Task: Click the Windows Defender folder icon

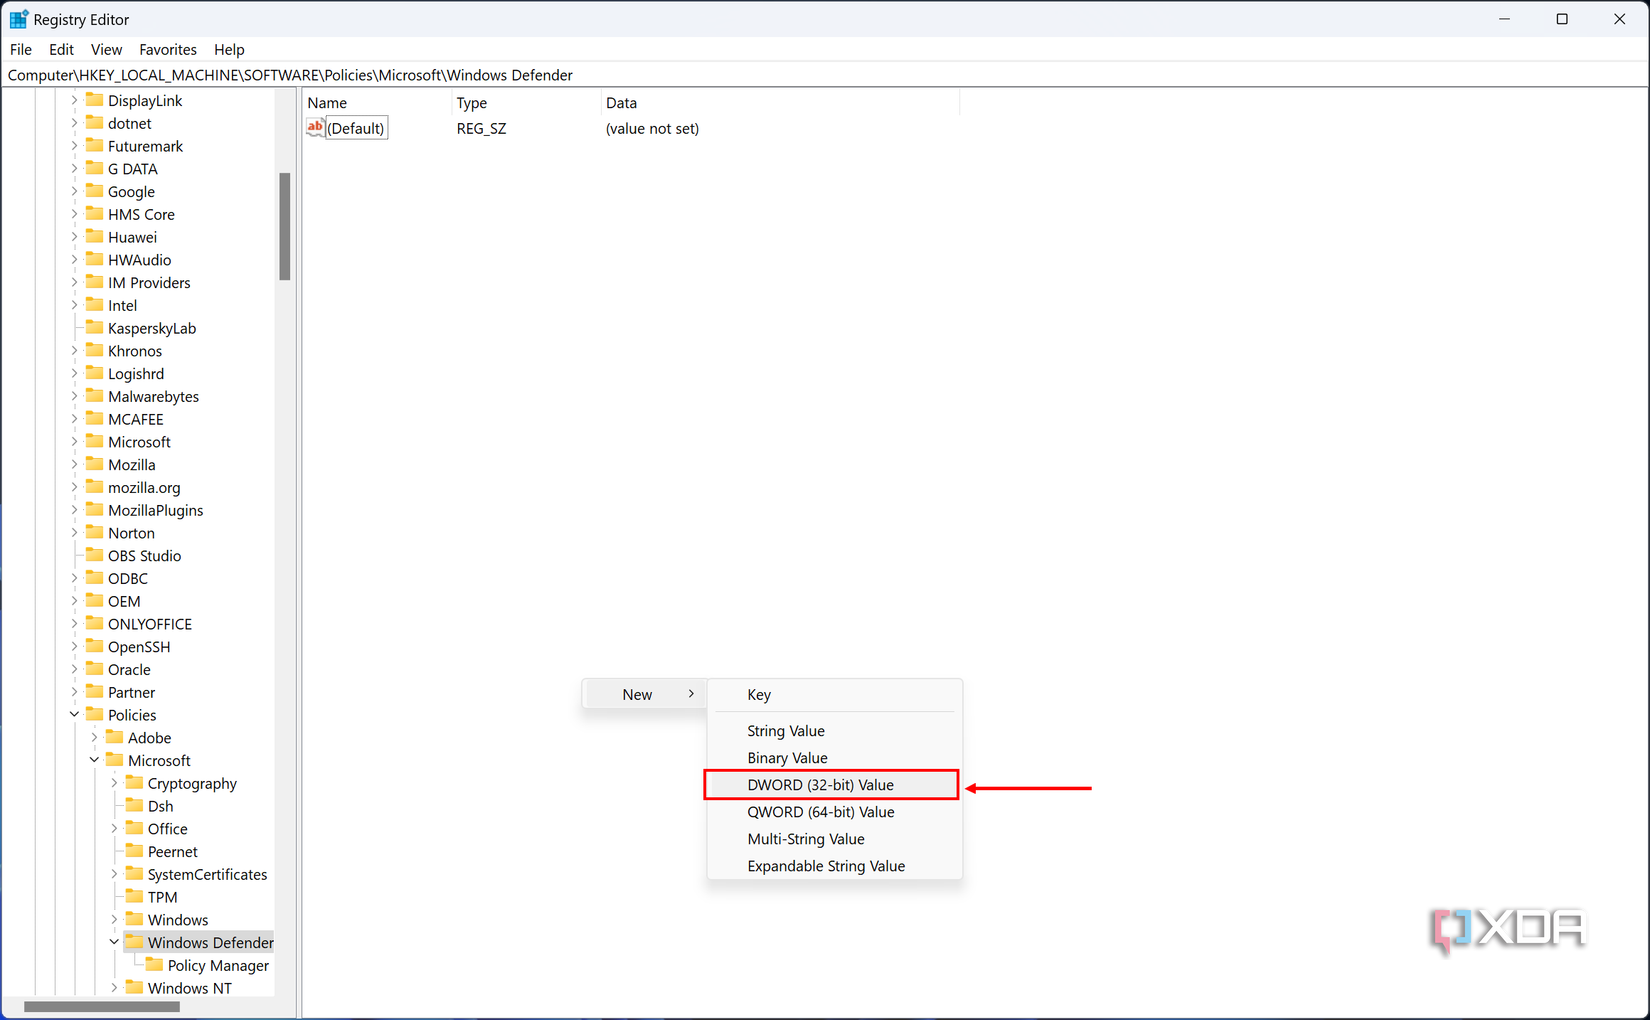Action: point(135,942)
